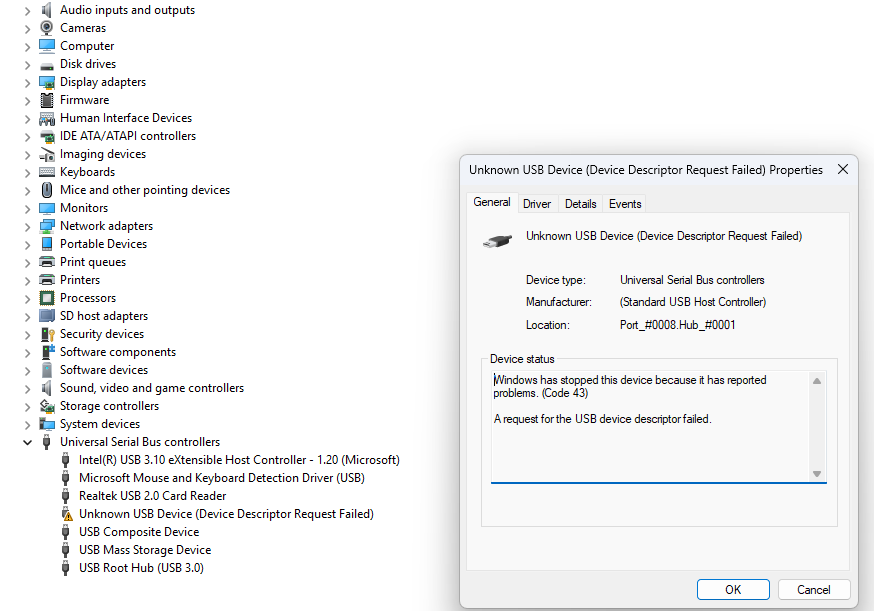Expand the Processors category
This screenshot has width=874, height=611.
point(27,299)
